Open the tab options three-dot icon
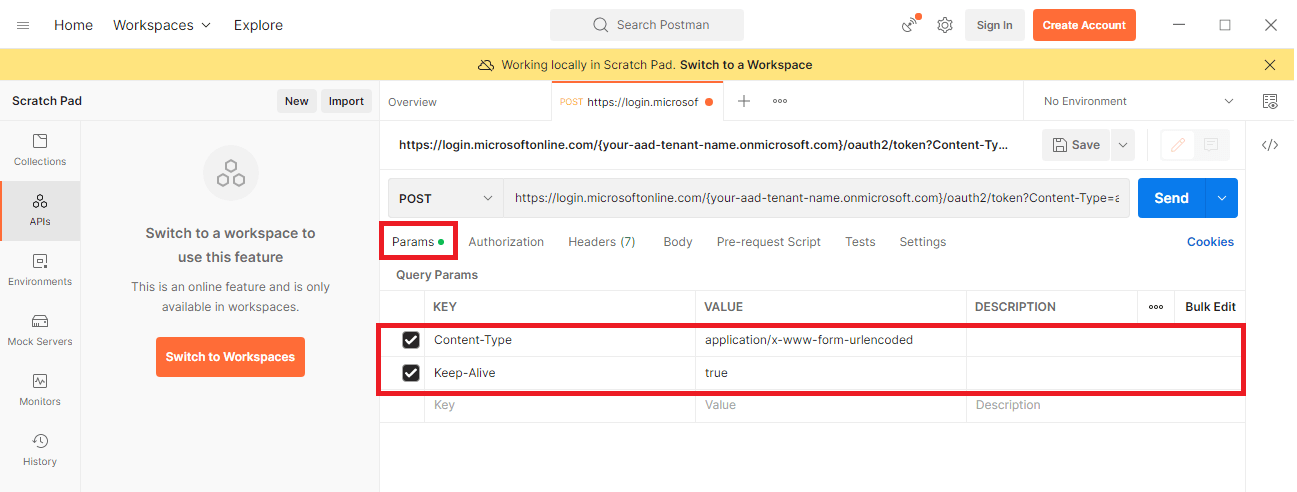The image size is (1297, 492). pos(780,101)
